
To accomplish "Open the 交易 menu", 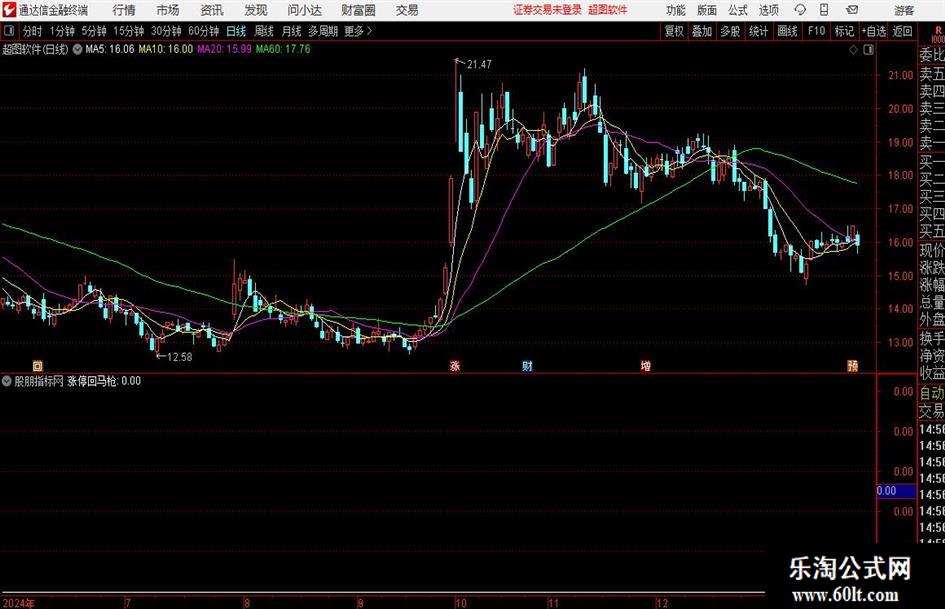I will (407, 10).
